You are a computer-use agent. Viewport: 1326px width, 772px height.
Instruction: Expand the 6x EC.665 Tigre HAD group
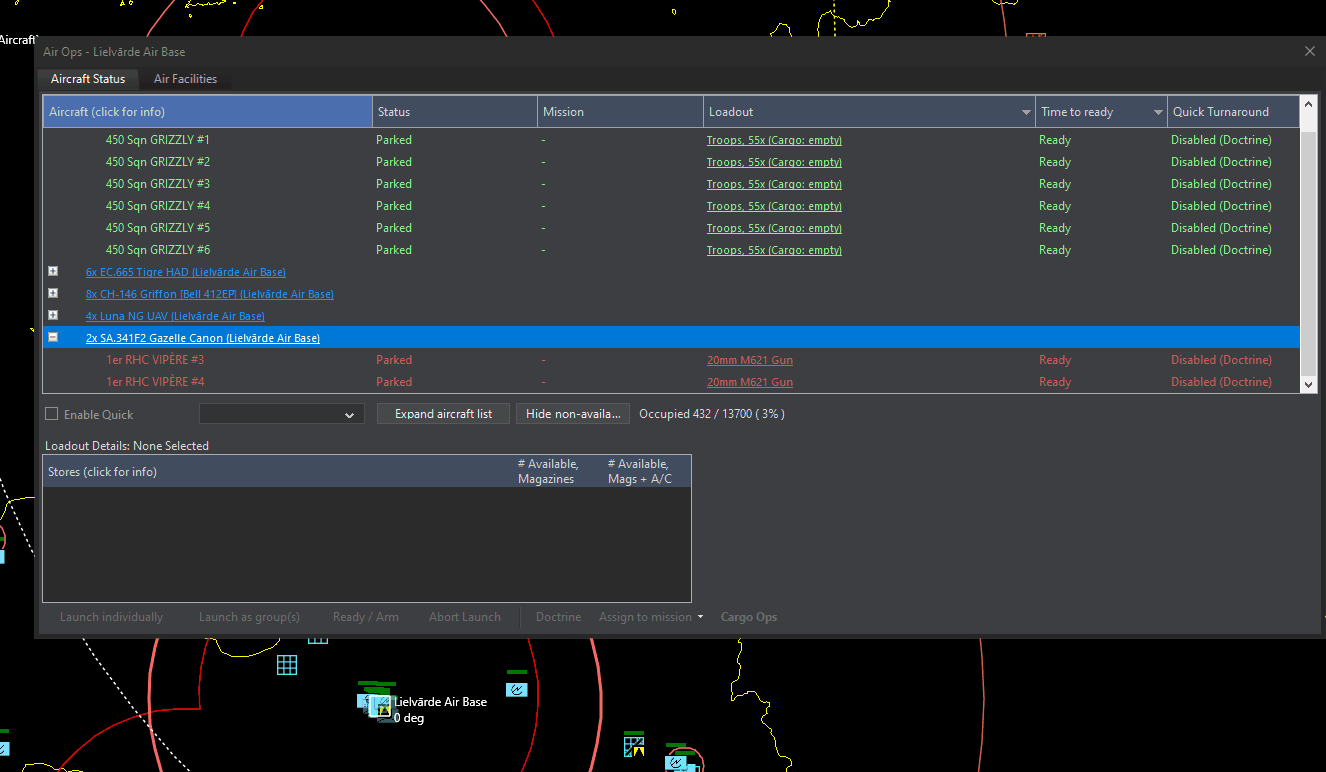[53, 272]
